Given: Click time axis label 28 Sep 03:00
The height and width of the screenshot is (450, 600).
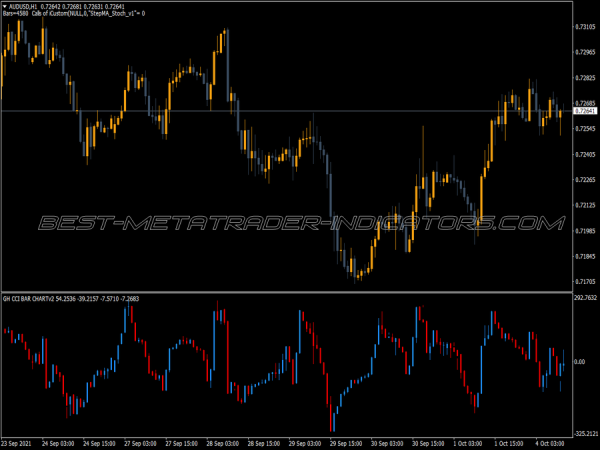Looking at the screenshot, I should coord(223,443).
